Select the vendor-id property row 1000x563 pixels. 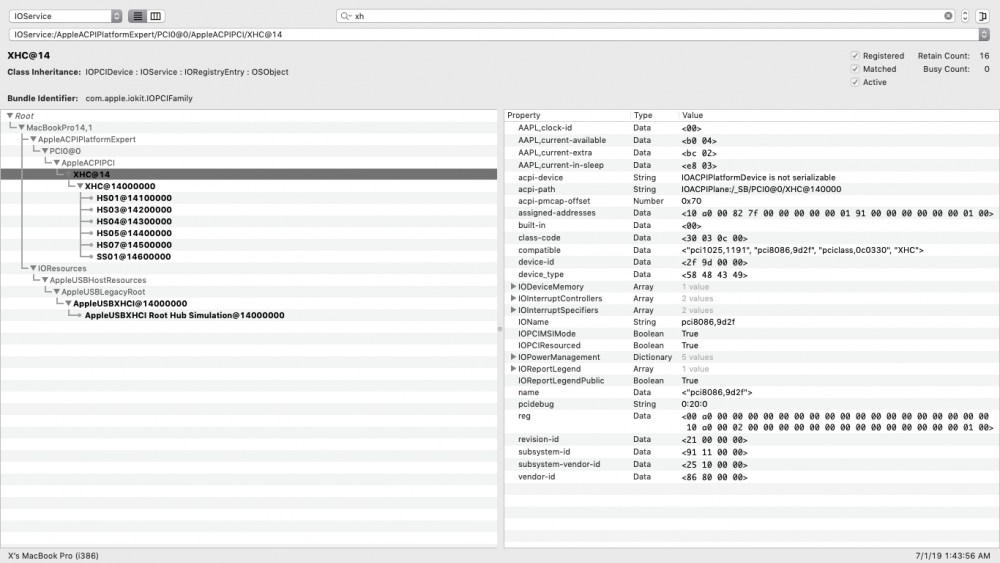tap(751, 477)
